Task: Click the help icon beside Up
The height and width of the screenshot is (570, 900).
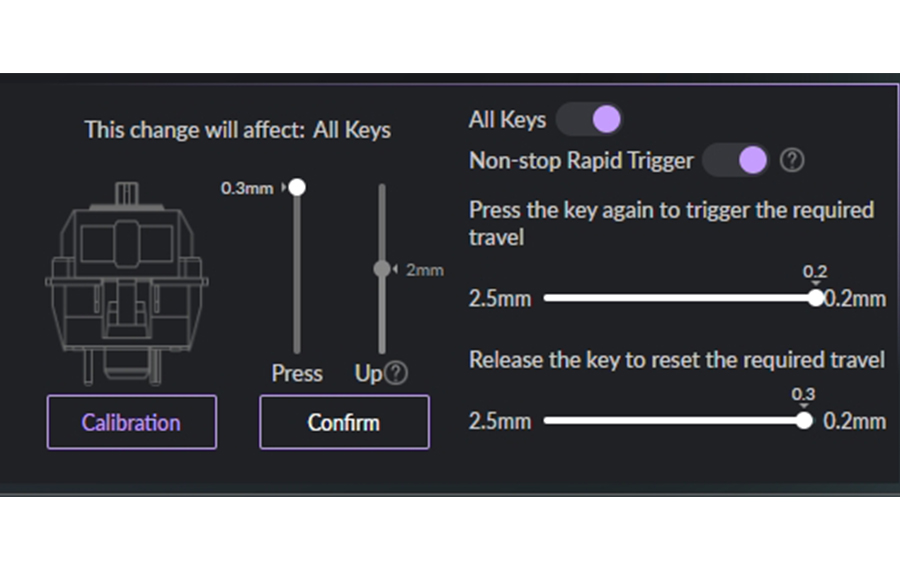Action: pos(396,373)
